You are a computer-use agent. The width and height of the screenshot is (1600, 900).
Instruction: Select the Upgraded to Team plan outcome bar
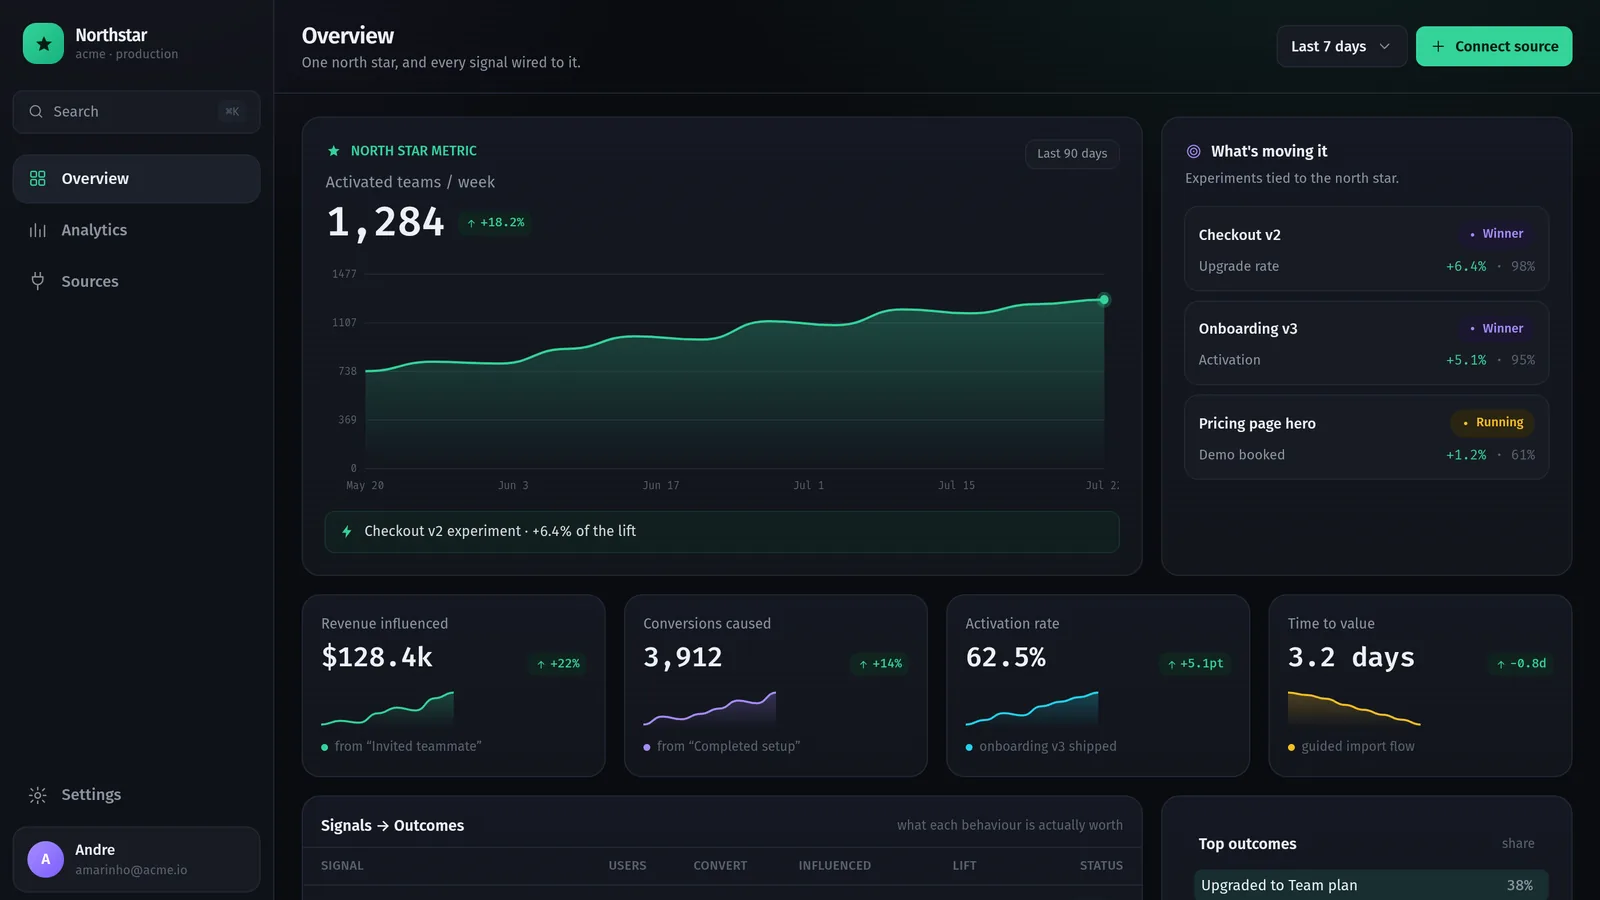tap(1370, 885)
